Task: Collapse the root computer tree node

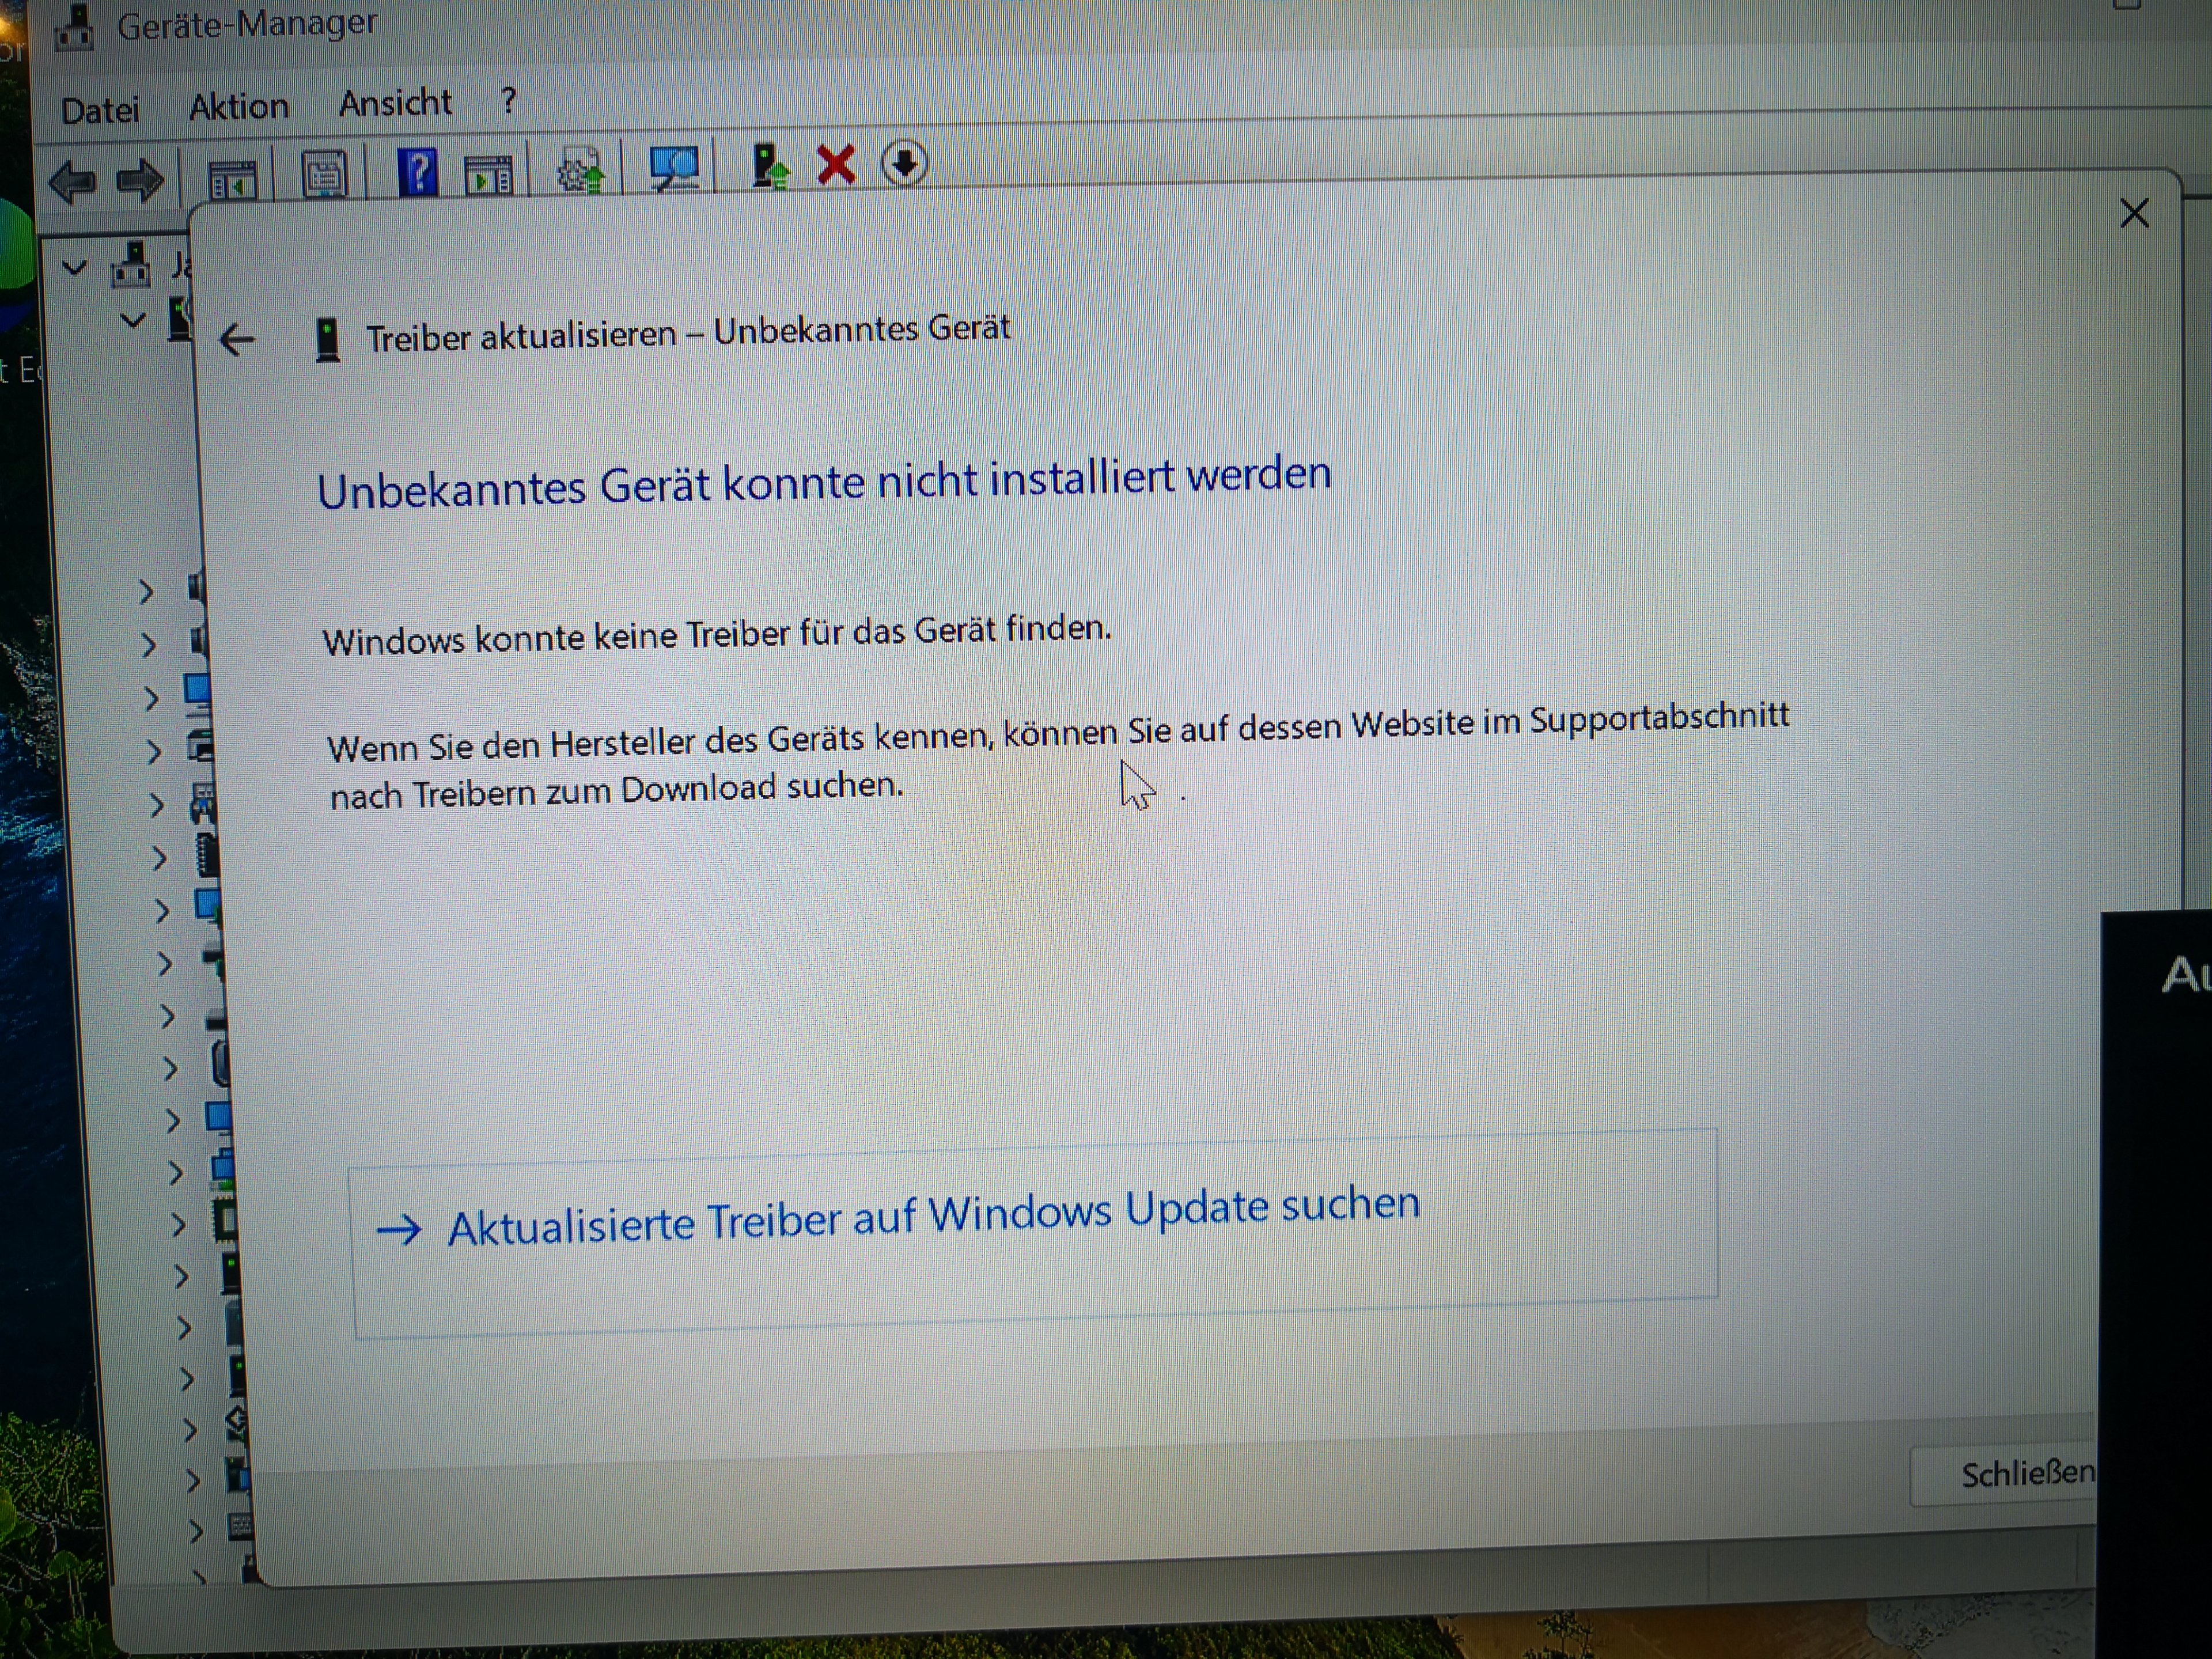Action: tap(75, 268)
